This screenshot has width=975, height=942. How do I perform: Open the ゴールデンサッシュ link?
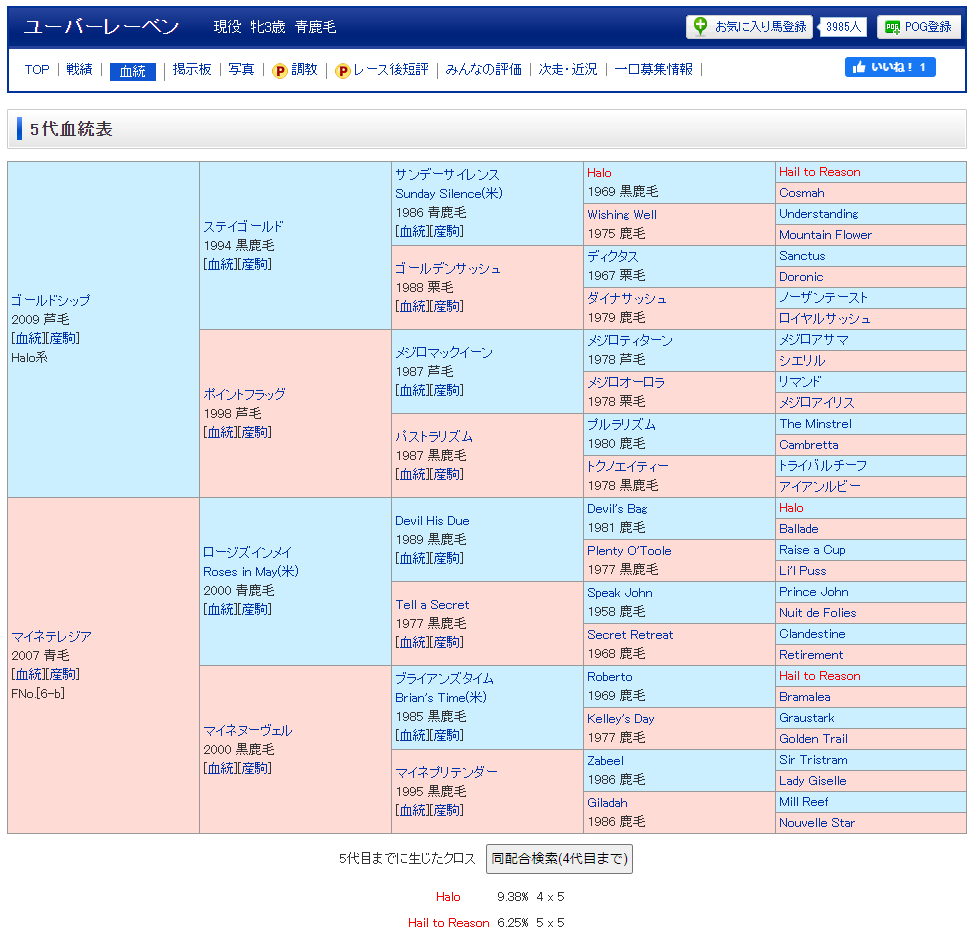(x=448, y=269)
